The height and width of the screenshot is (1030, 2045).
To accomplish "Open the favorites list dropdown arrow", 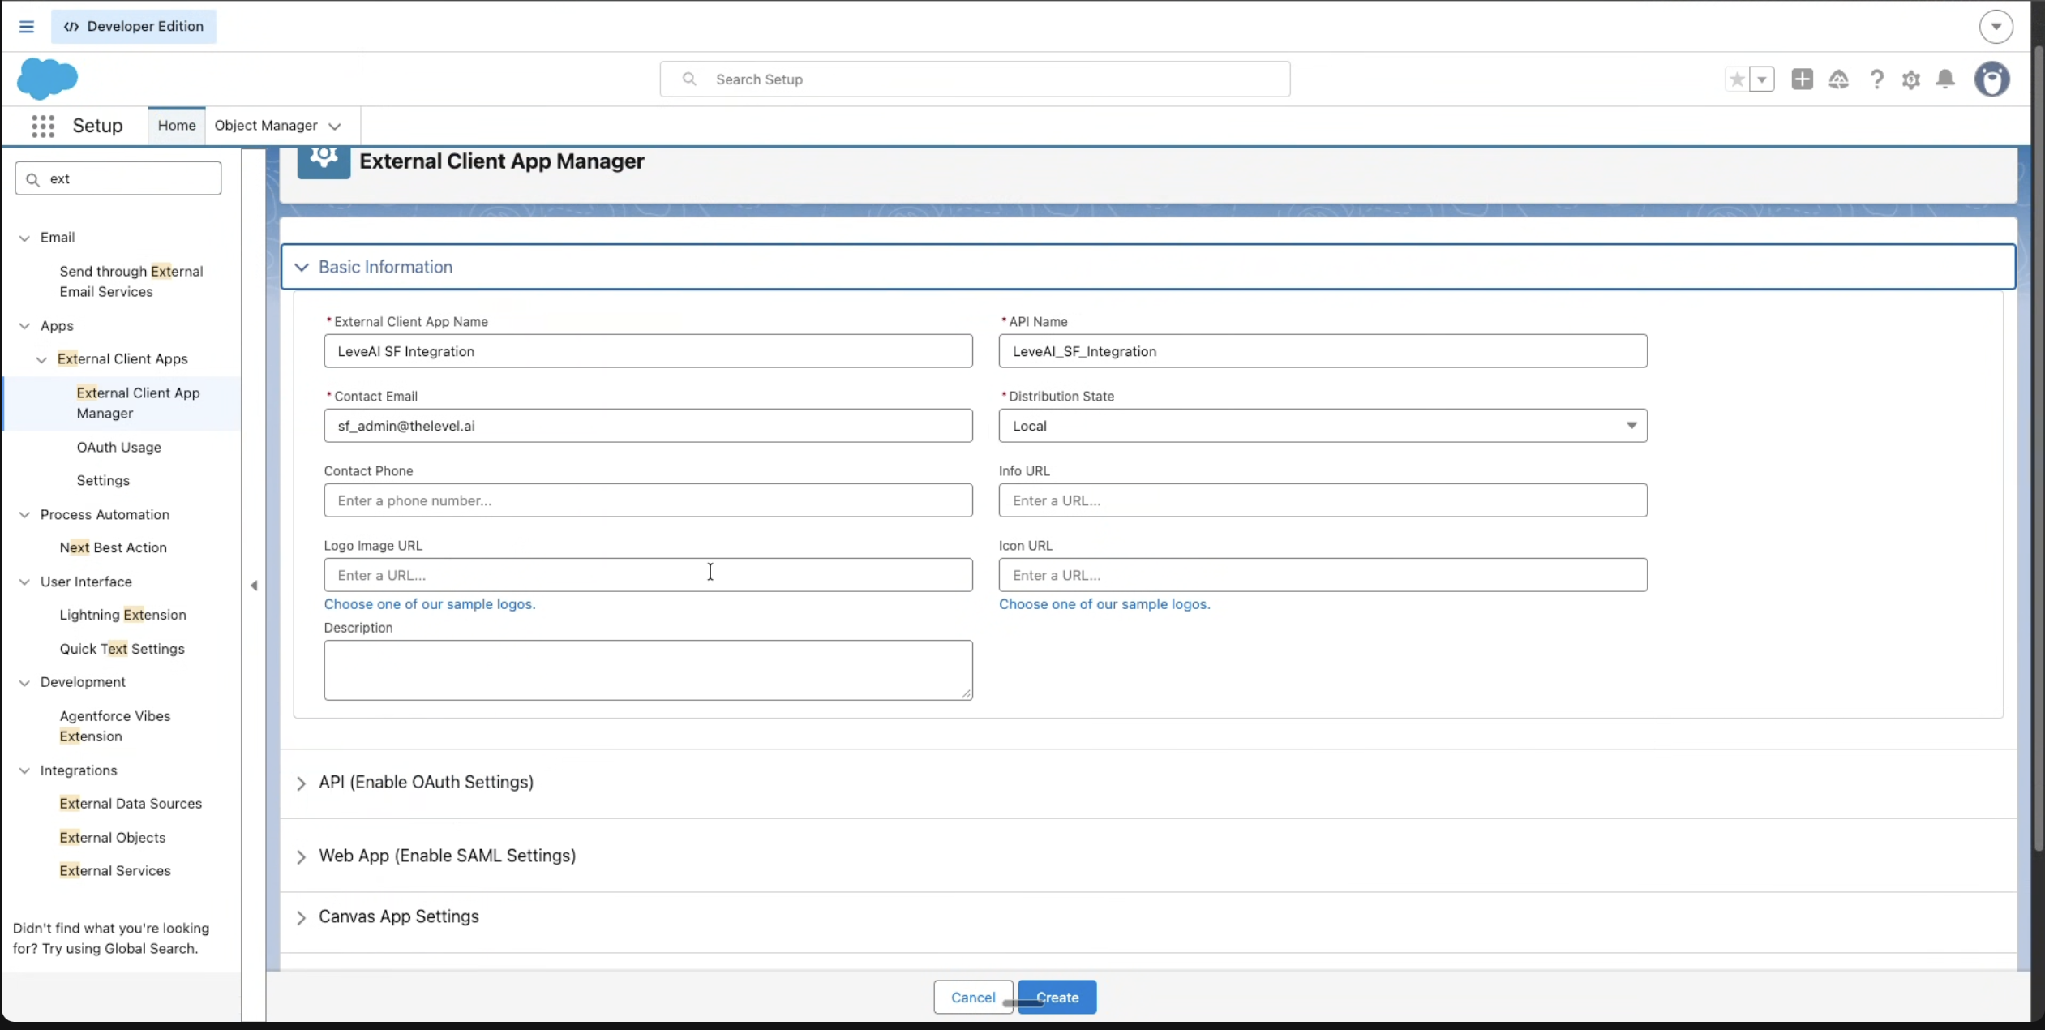I will click(1762, 79).
